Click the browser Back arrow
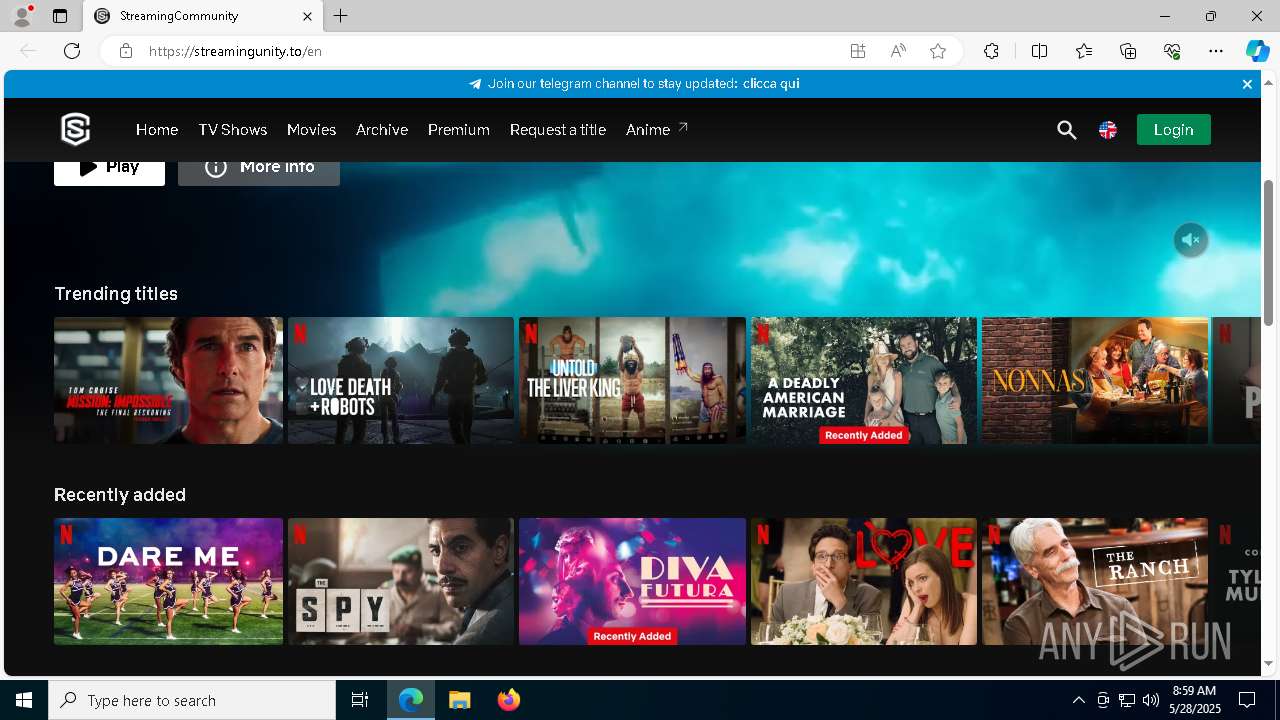This screenshot has width=1280, height=720. click(28, 51)
